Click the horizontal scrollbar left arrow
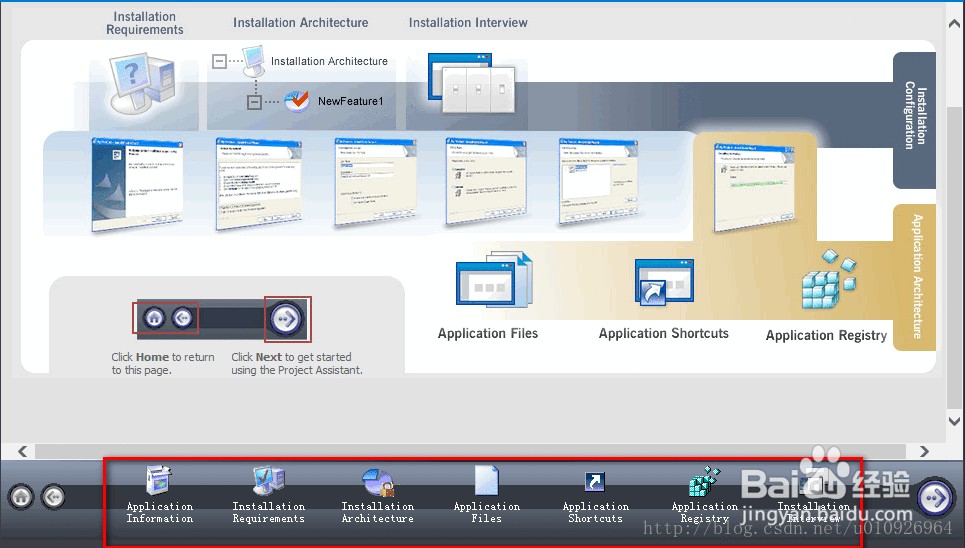 (23, 451)
